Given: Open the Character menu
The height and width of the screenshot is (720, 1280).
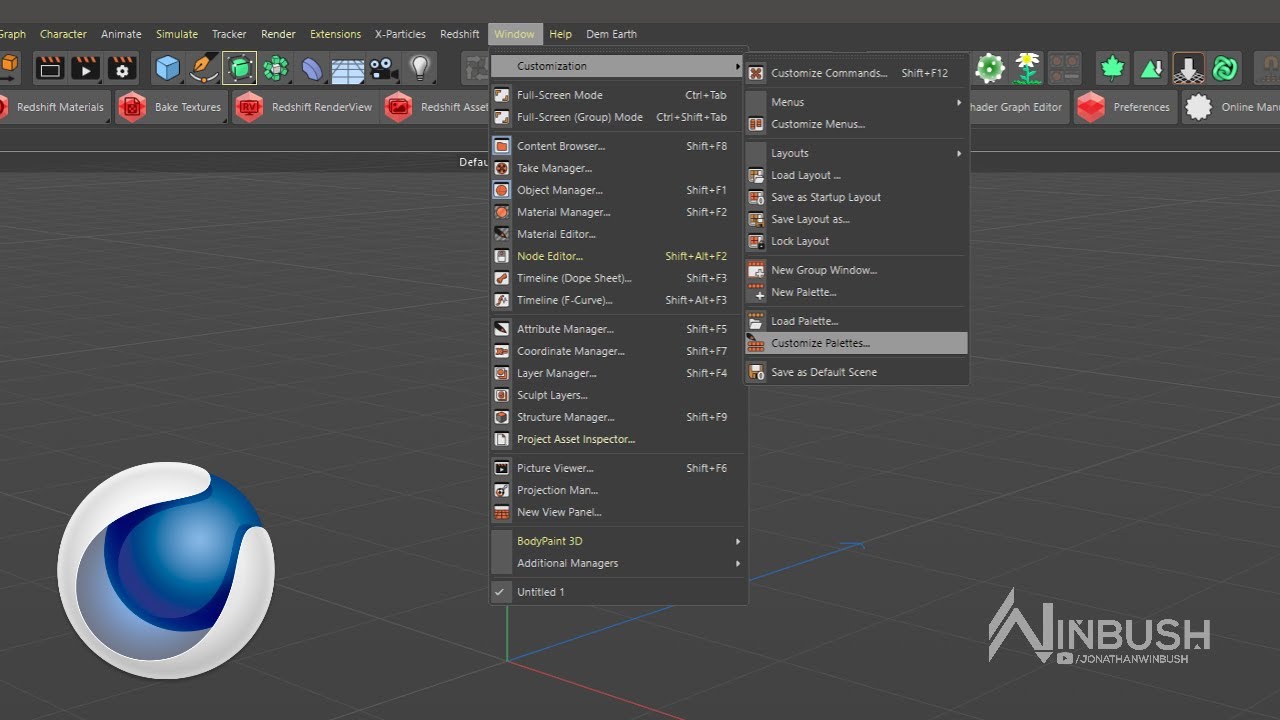Looking at the screenshot, I should (x=63, y=34).
